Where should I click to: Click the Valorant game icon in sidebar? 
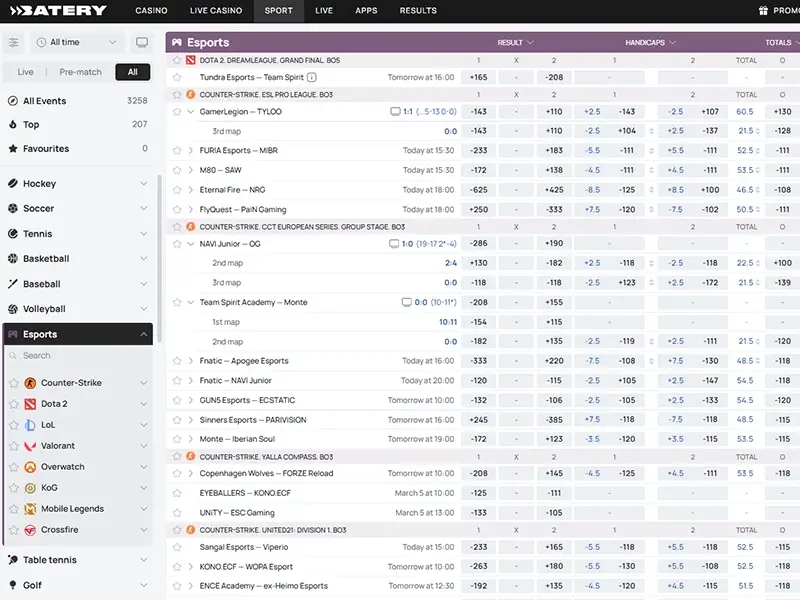(30, 446)
